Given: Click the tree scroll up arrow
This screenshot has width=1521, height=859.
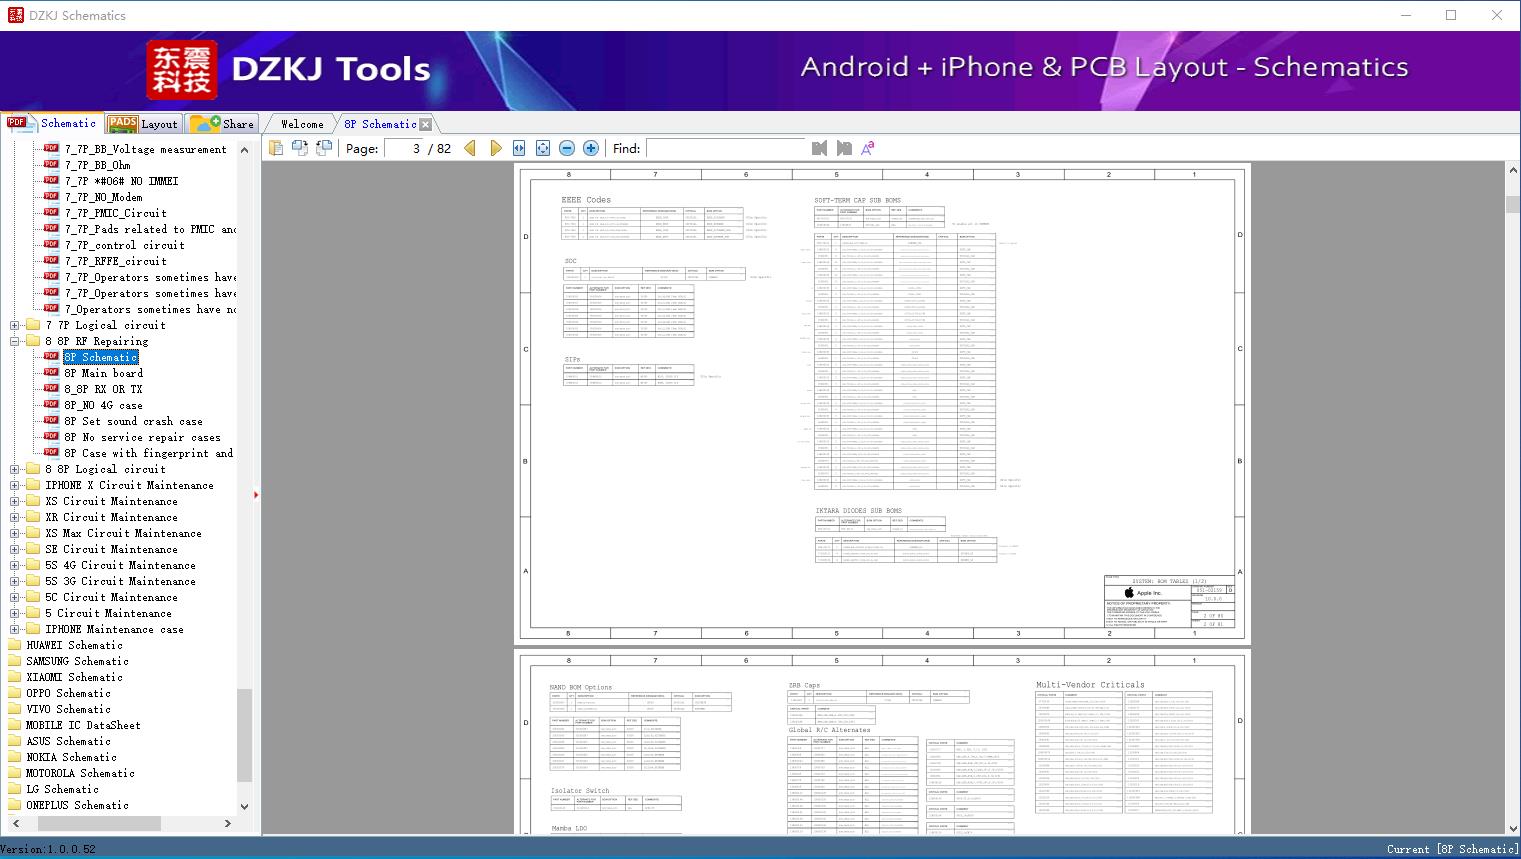Looking at the screenshot, I should tap(244, 149).
